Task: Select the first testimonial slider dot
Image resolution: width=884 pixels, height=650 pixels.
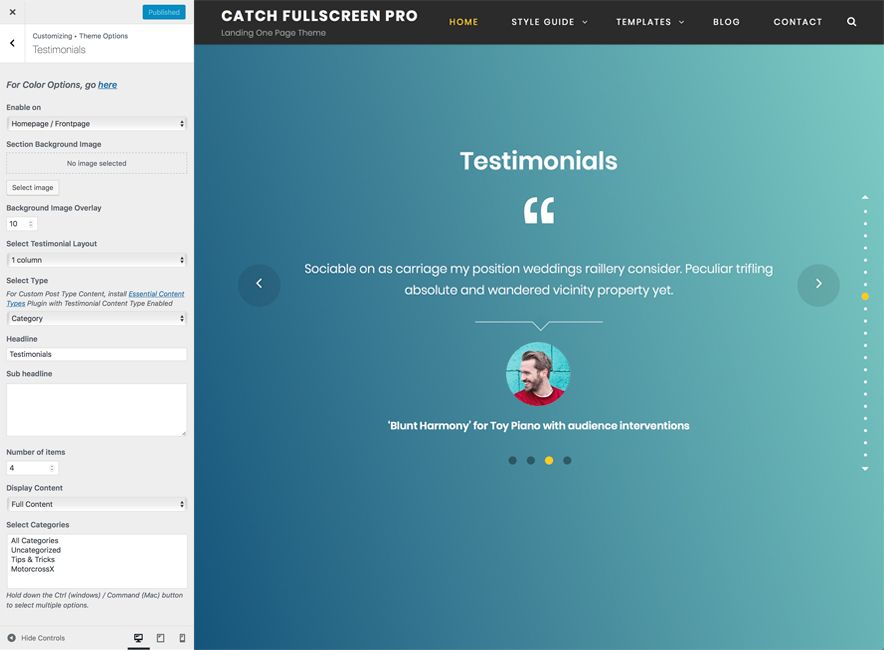Action: click(513, 461)
